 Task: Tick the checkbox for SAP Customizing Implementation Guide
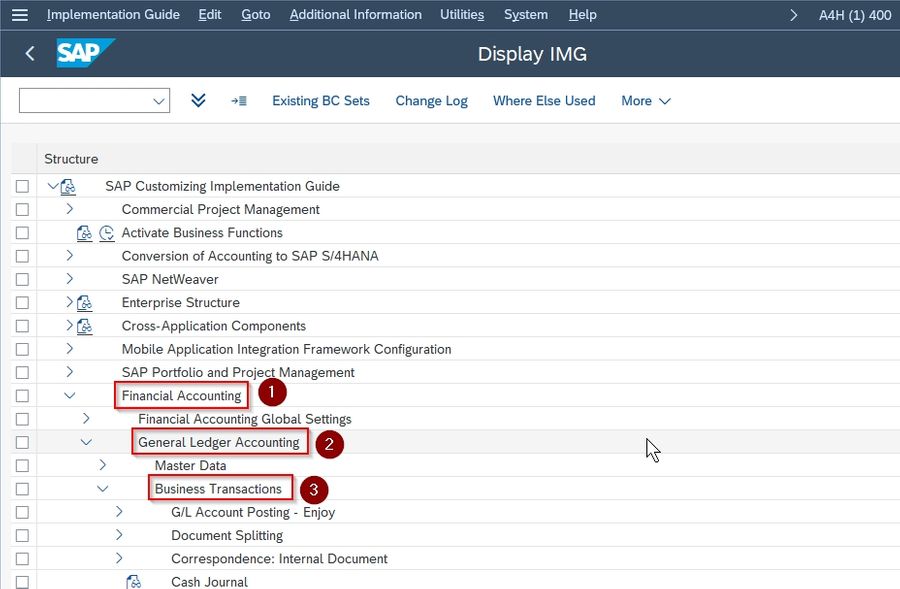pos(22,187)
